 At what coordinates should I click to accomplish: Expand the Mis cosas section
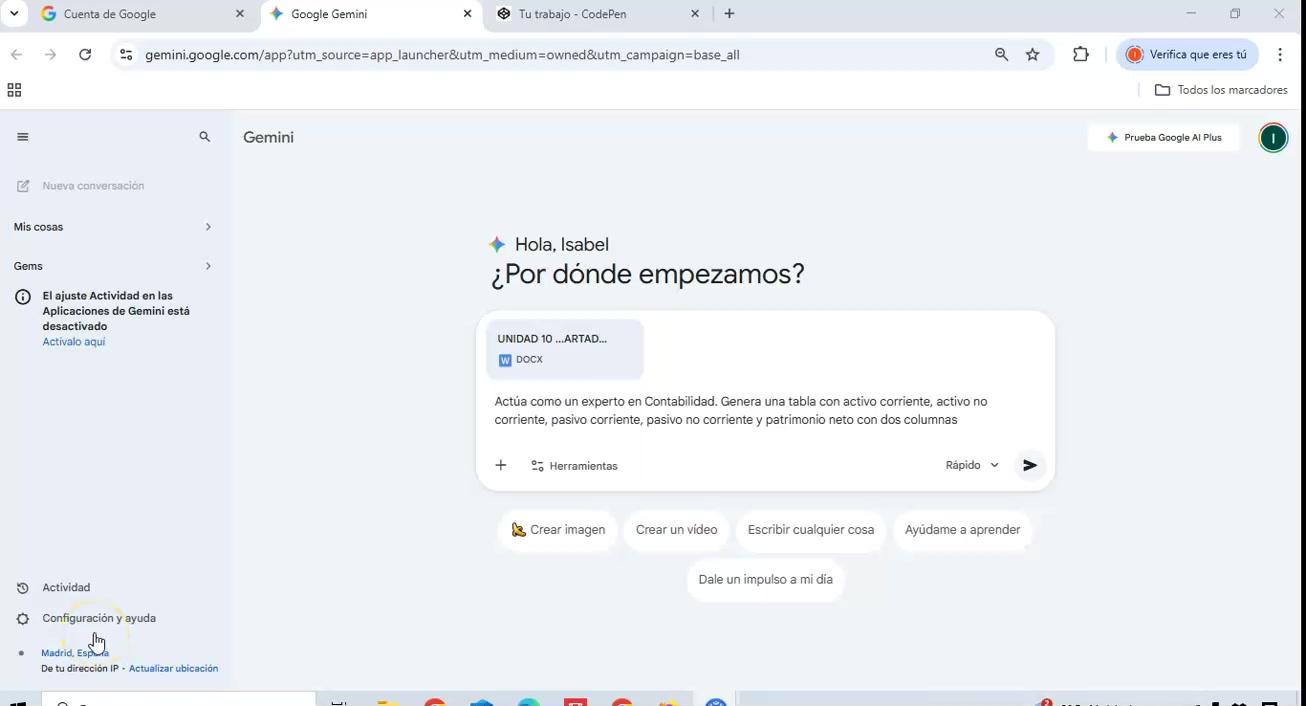[113, 227]
